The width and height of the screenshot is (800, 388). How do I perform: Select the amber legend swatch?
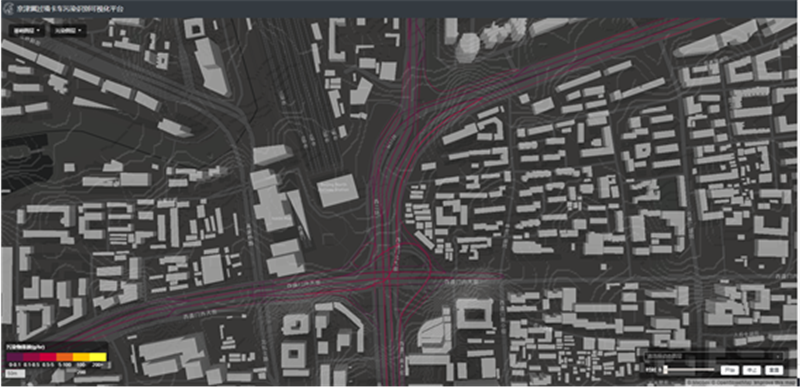[x=81, y=357]
